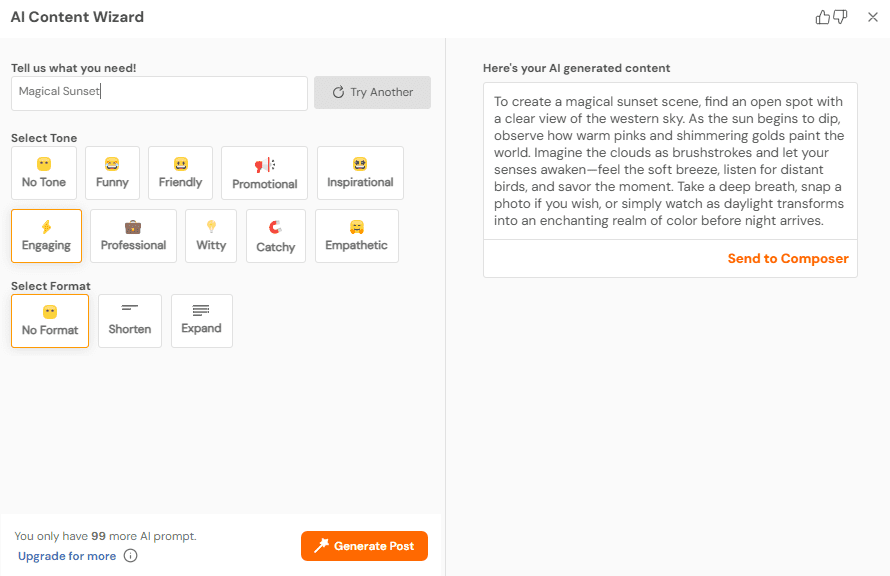Choose the Shorten format
The image size is (890, 576).
[x=130, y=321]
